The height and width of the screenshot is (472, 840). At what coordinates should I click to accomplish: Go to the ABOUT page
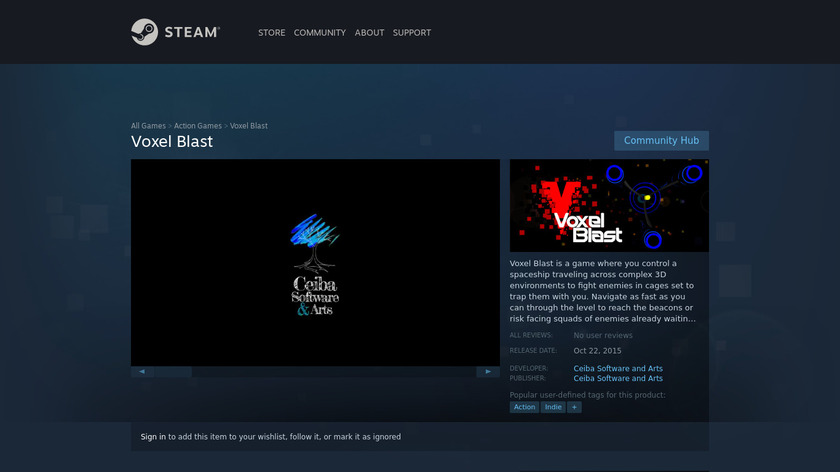pyautogui.click(x=369, y=33)
